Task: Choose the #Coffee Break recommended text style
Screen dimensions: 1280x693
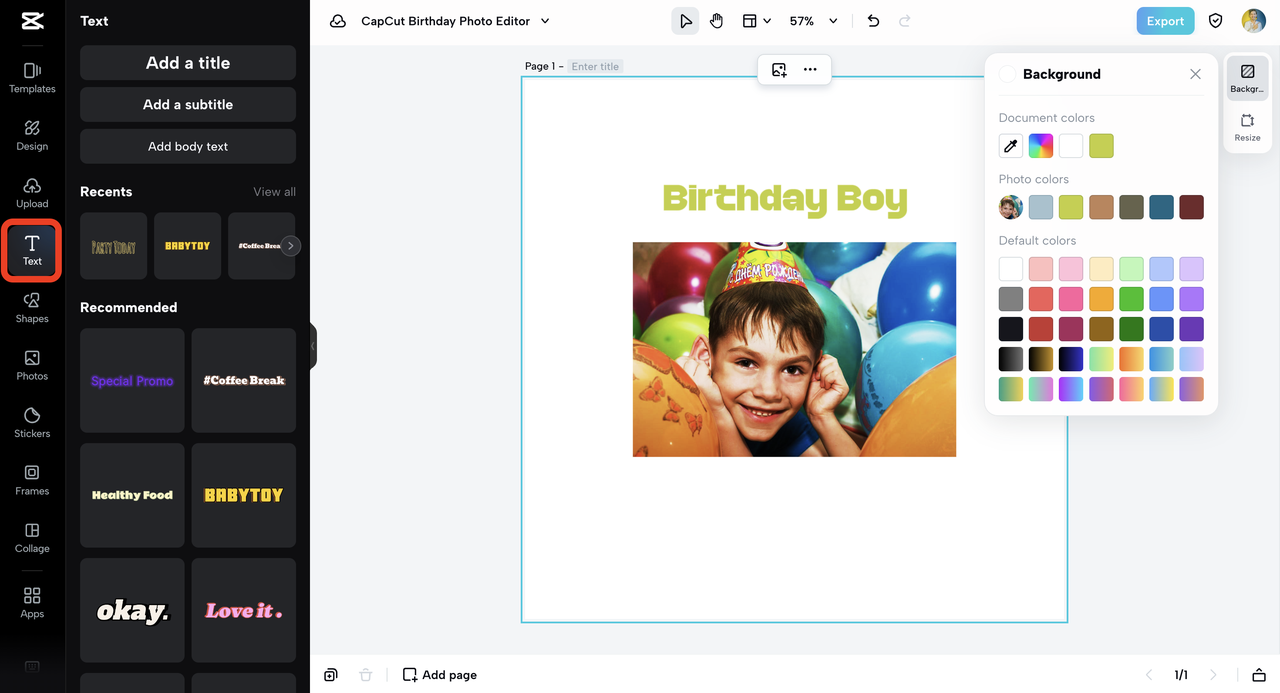Action: tap(244, 380)
